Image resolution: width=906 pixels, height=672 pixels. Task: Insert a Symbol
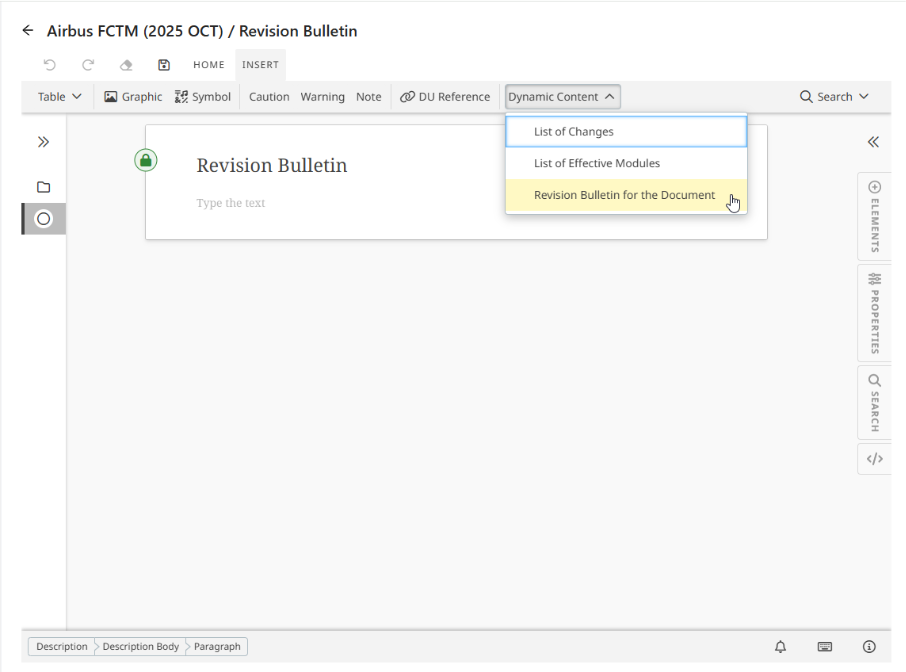pyautogui.click(x=203, y=96)
